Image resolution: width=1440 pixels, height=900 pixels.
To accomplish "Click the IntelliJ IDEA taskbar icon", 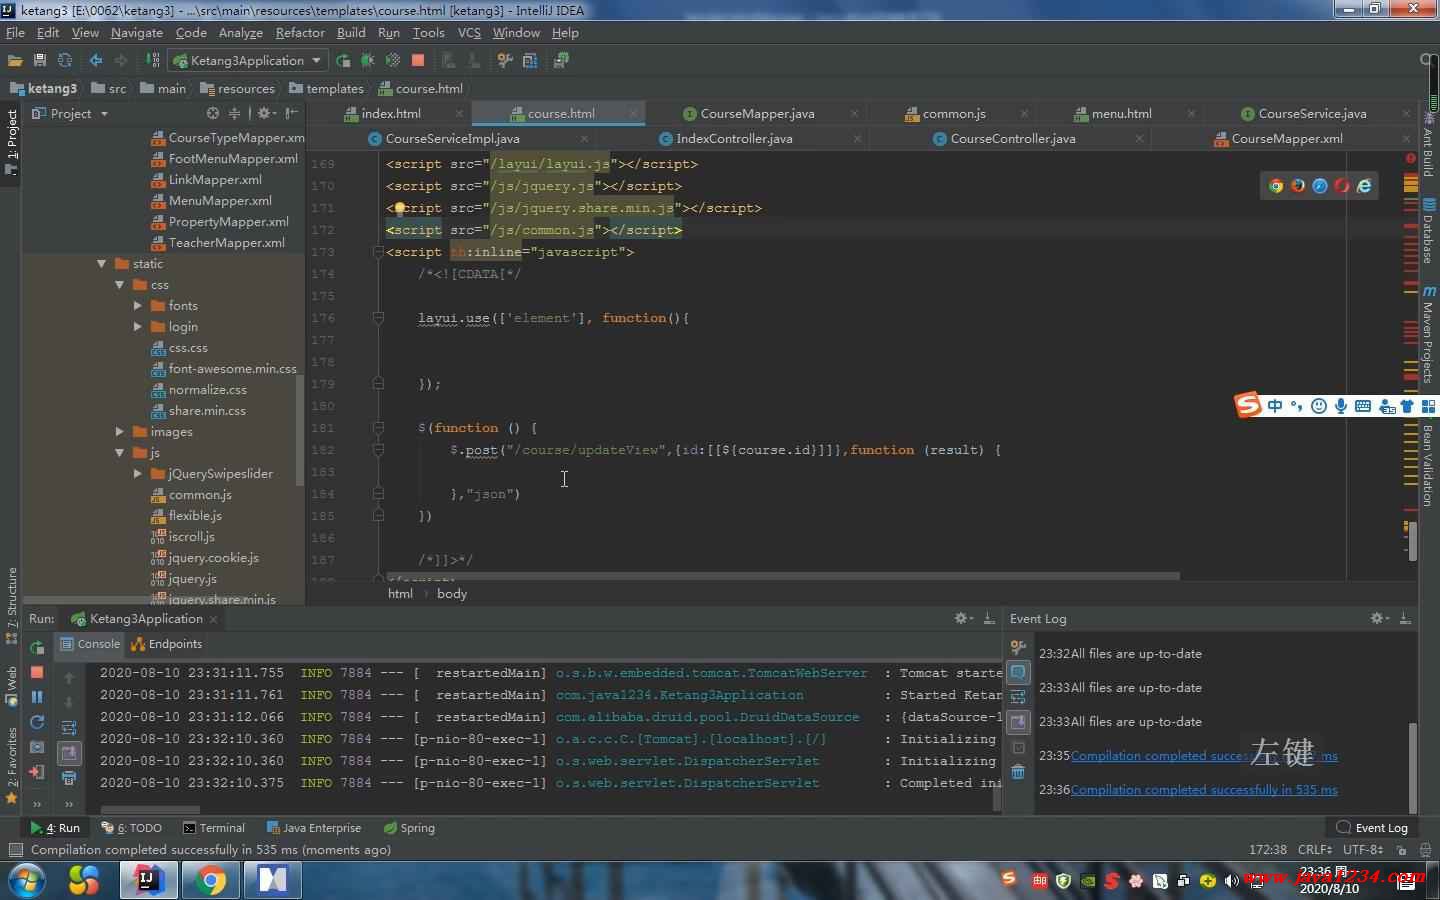I will click(x=148, y=880).
